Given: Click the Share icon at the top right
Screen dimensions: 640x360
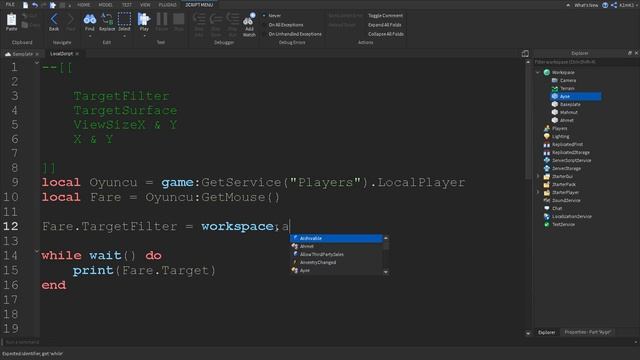Looking at the screenshot, I should (x=614, y=5).
